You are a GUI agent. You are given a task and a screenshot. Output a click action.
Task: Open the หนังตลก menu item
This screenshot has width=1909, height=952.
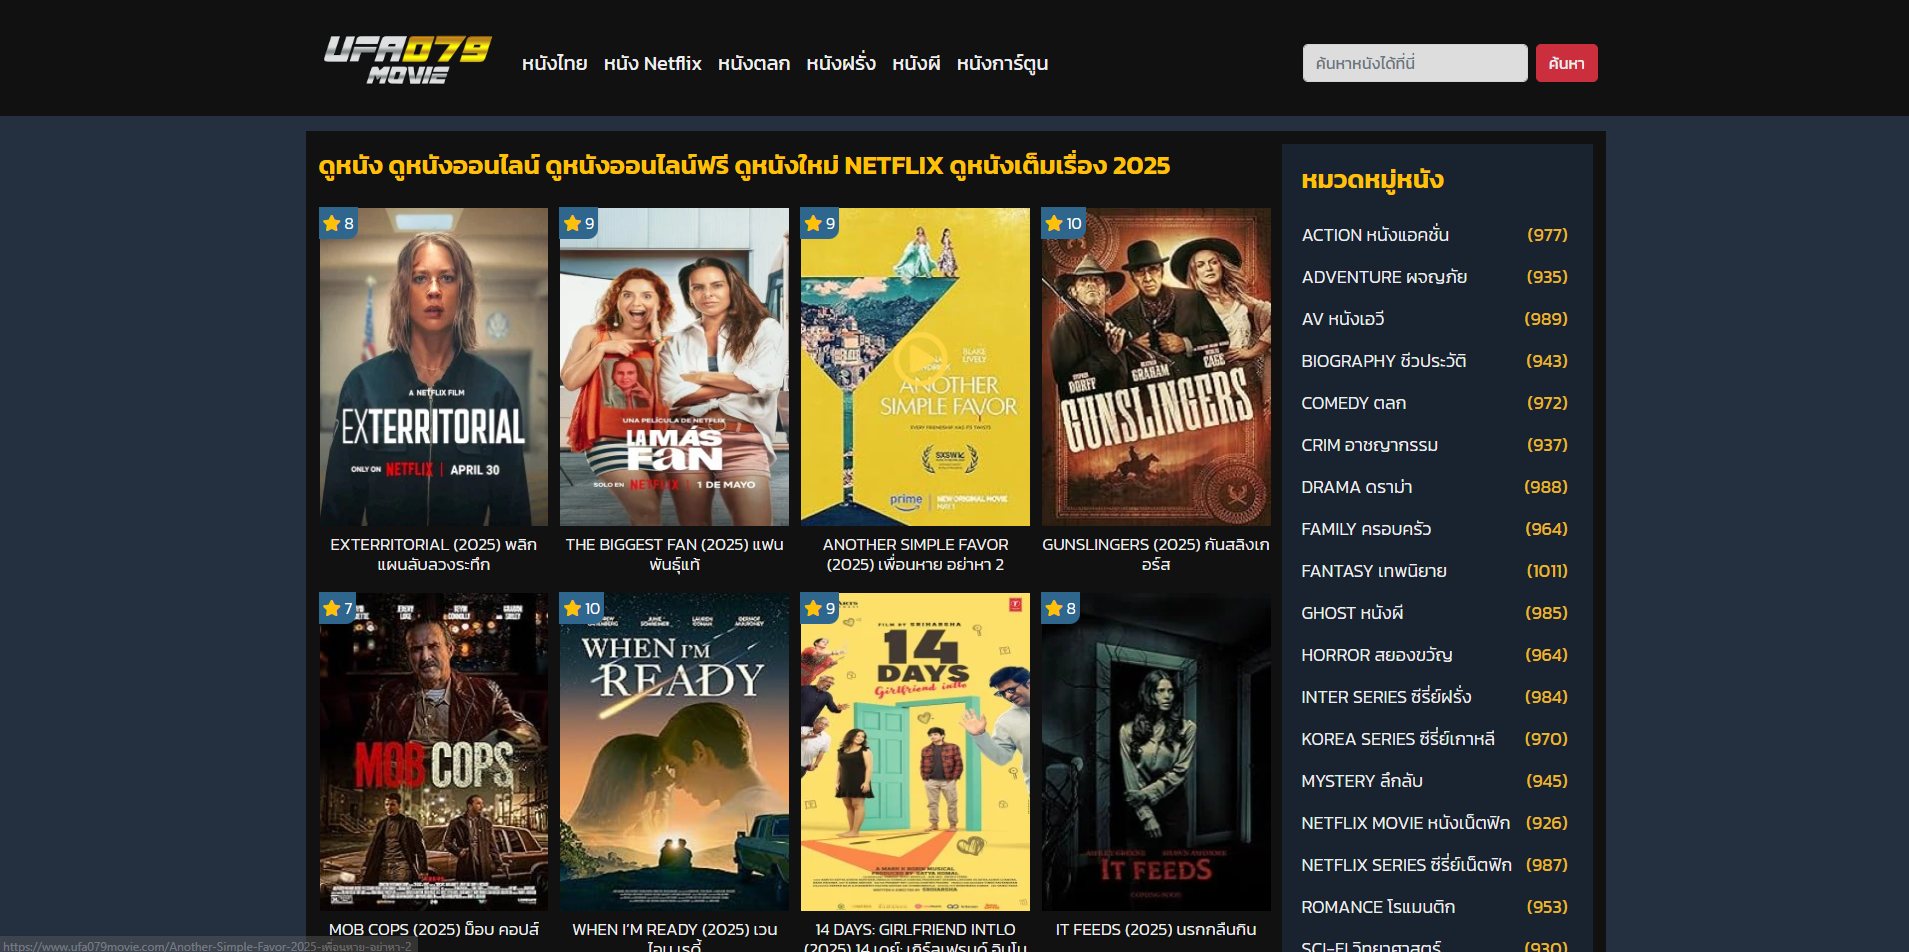point(754,63)
